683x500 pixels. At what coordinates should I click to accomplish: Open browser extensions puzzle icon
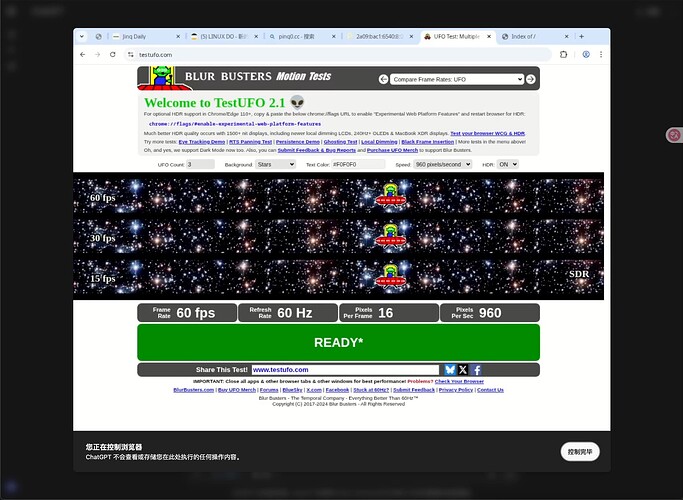(563, 54)
